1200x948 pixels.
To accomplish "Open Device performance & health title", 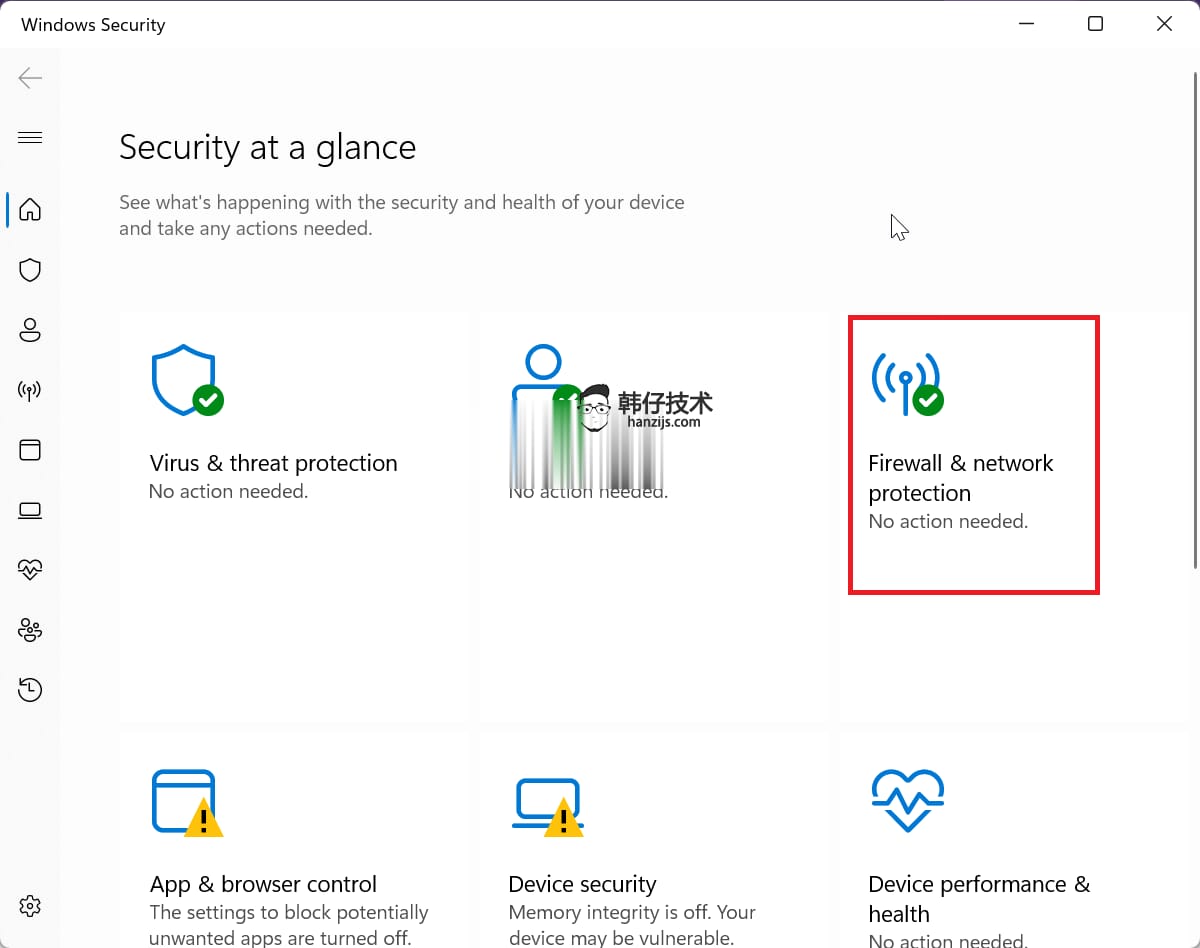I will [979, 899].
